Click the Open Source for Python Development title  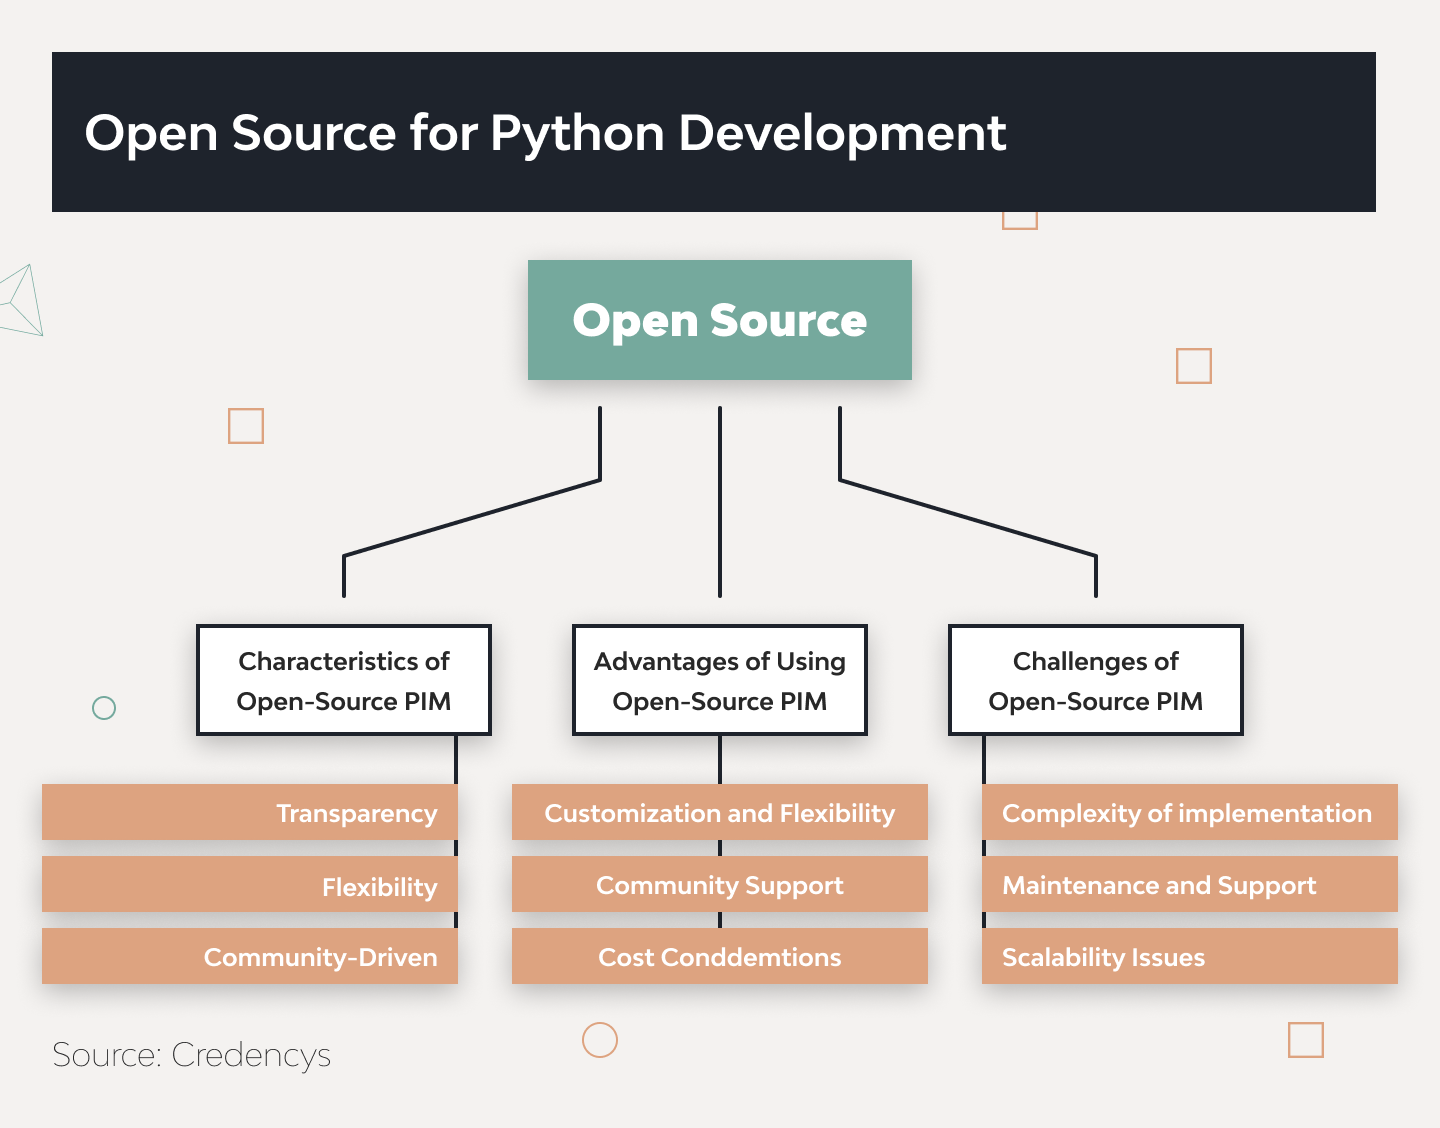[x=545, y=133]
